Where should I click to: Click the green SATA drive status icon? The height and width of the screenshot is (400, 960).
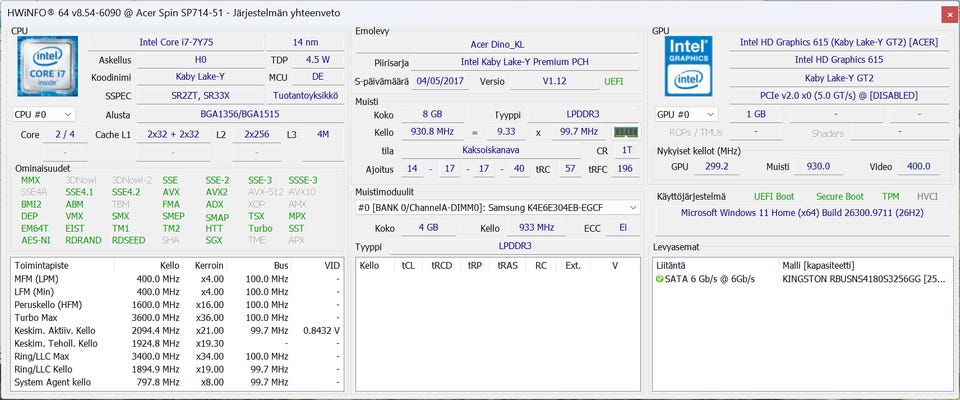pyautogui.click(x=659, y=279)
